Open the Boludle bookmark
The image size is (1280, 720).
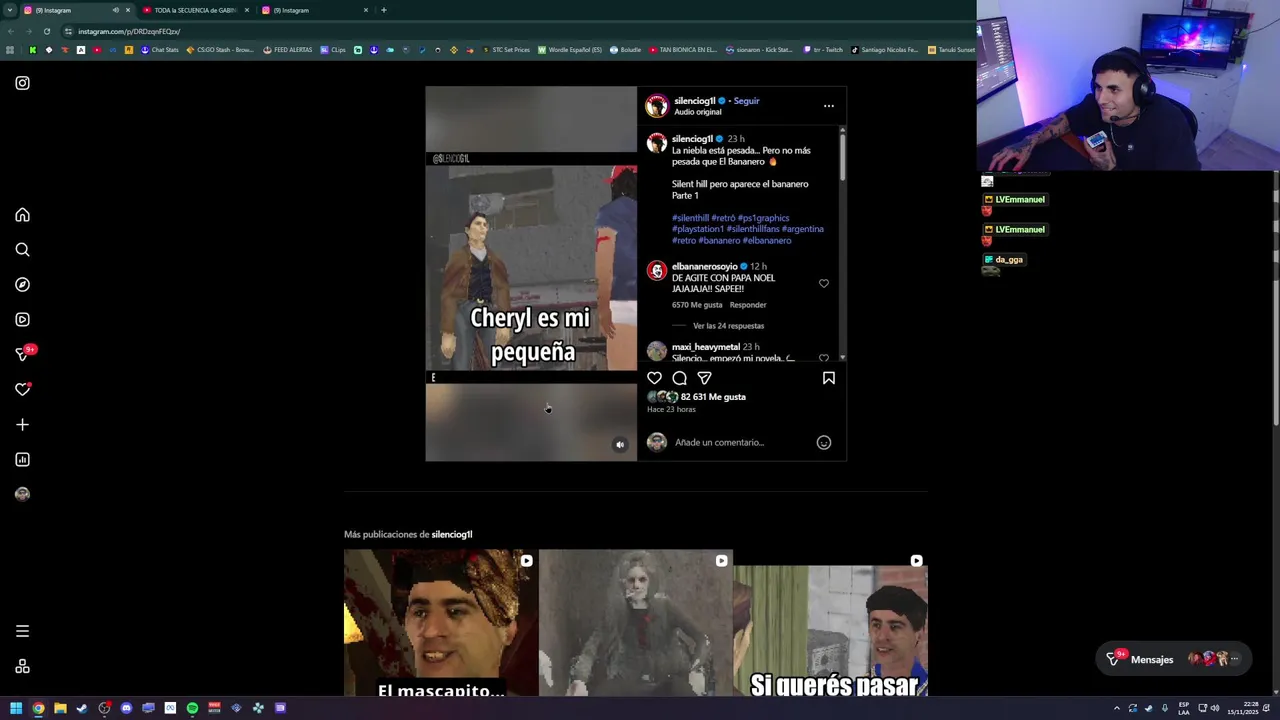[625, 50]
